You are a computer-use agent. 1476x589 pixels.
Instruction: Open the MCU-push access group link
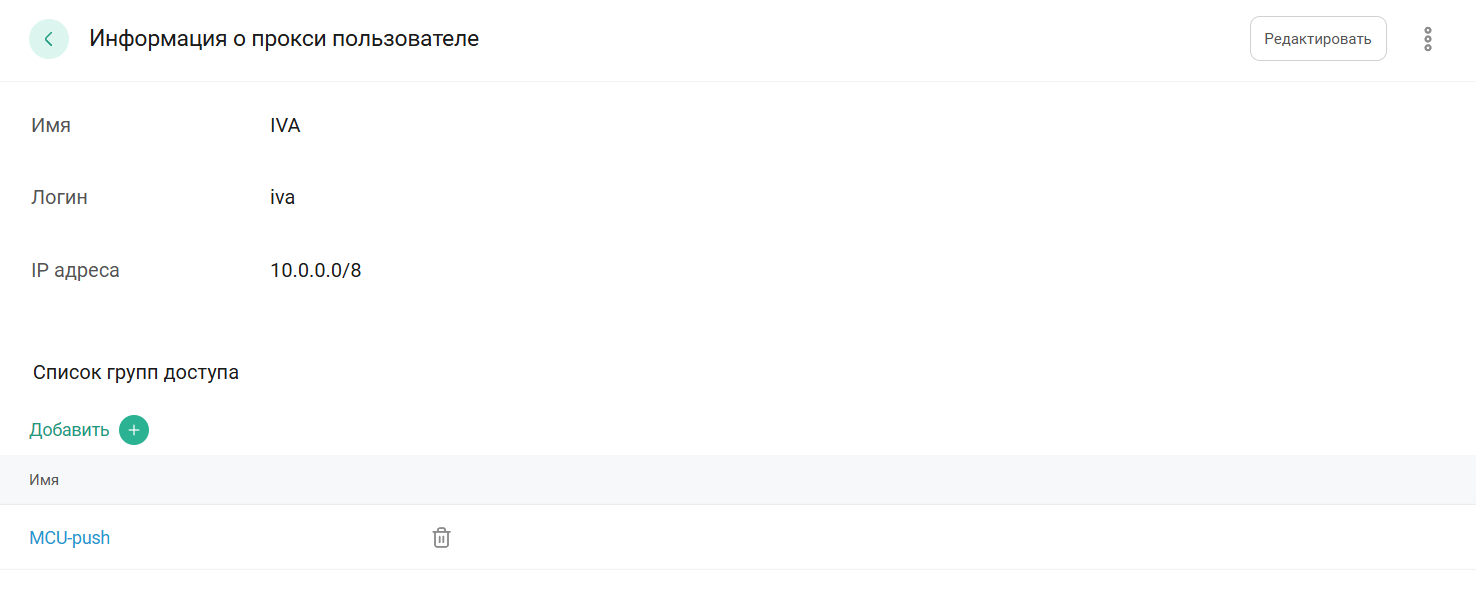click(70, 538)
